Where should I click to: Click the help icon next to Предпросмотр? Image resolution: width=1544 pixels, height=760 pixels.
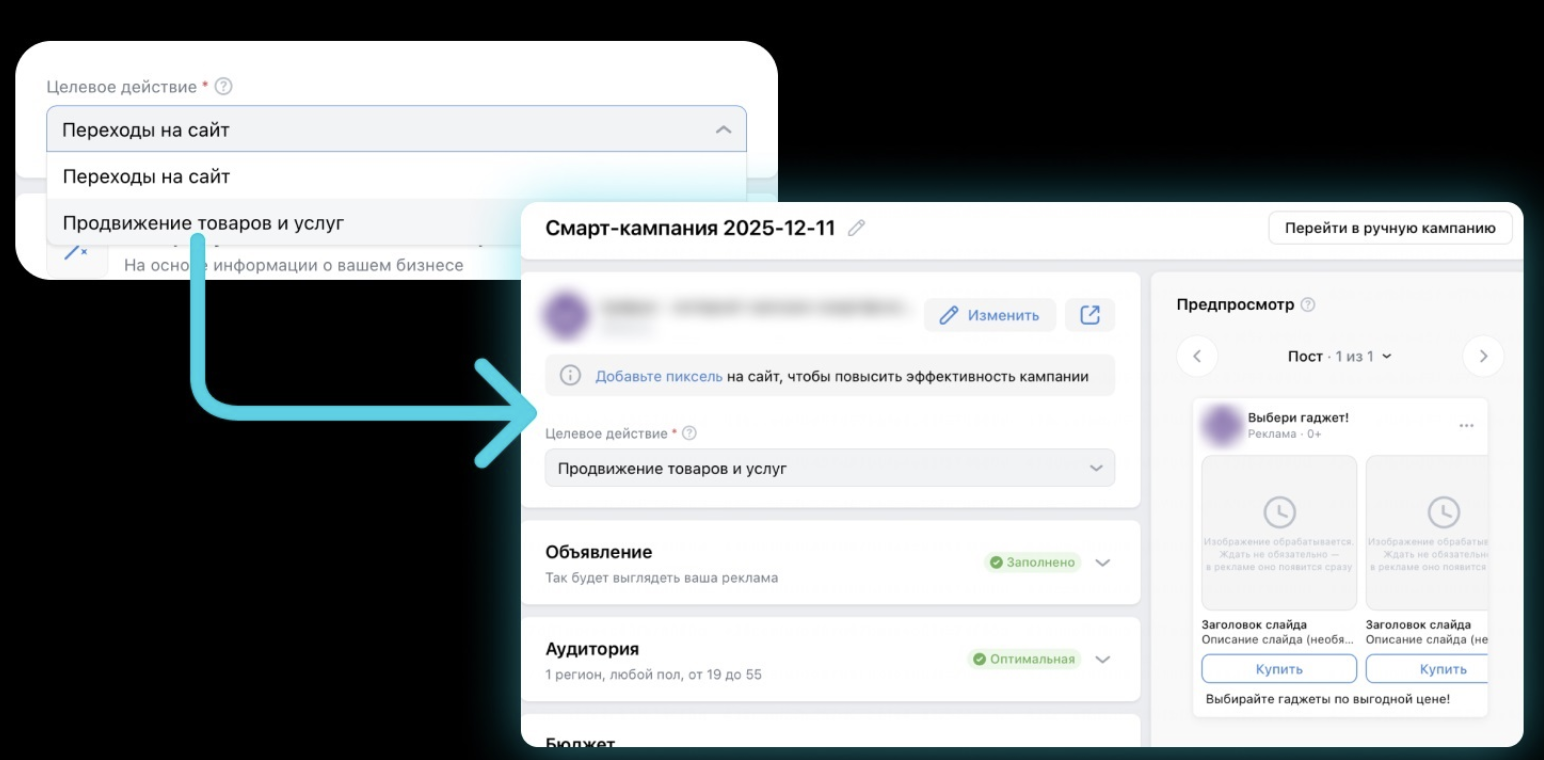(x=1308, y=304)
